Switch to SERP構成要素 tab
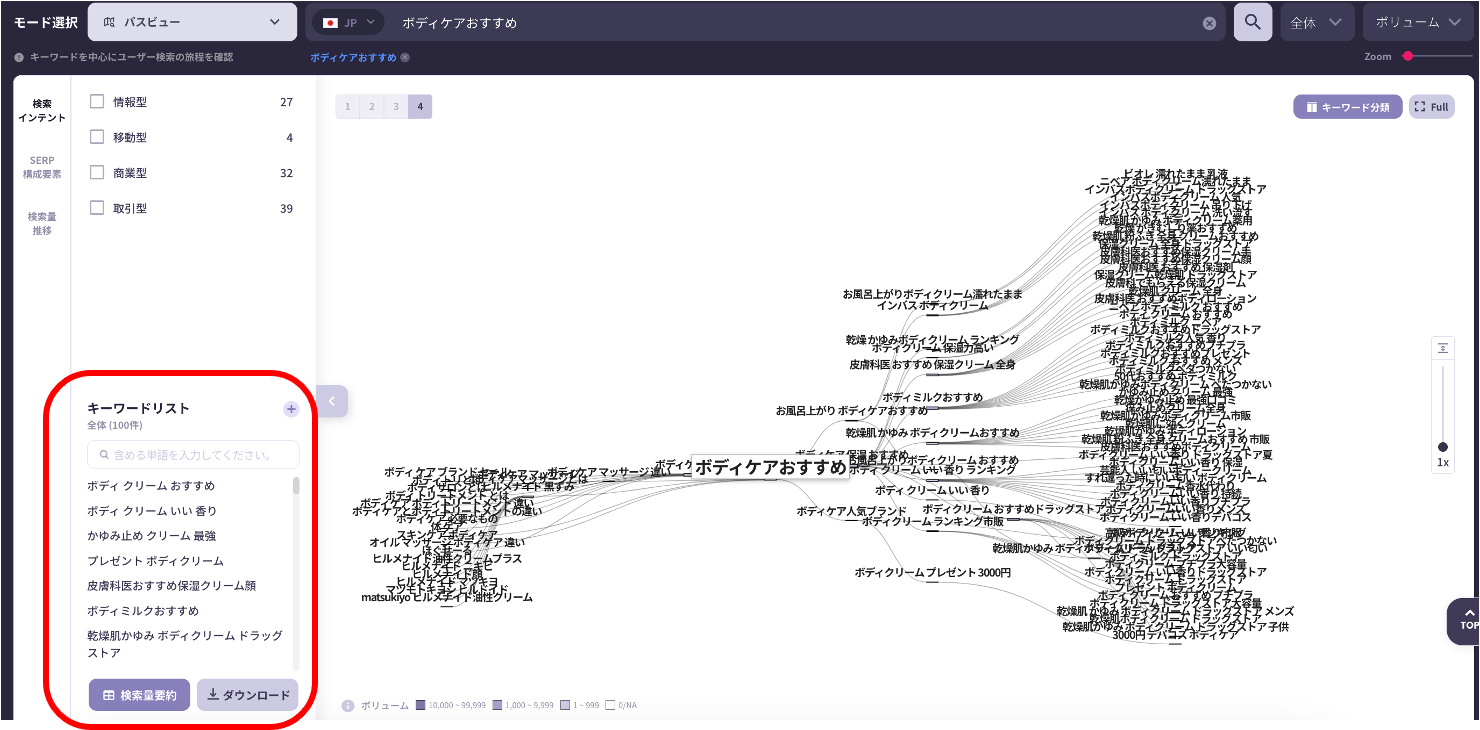This screenshot has width=1480, height=730. tap(42, 167)
